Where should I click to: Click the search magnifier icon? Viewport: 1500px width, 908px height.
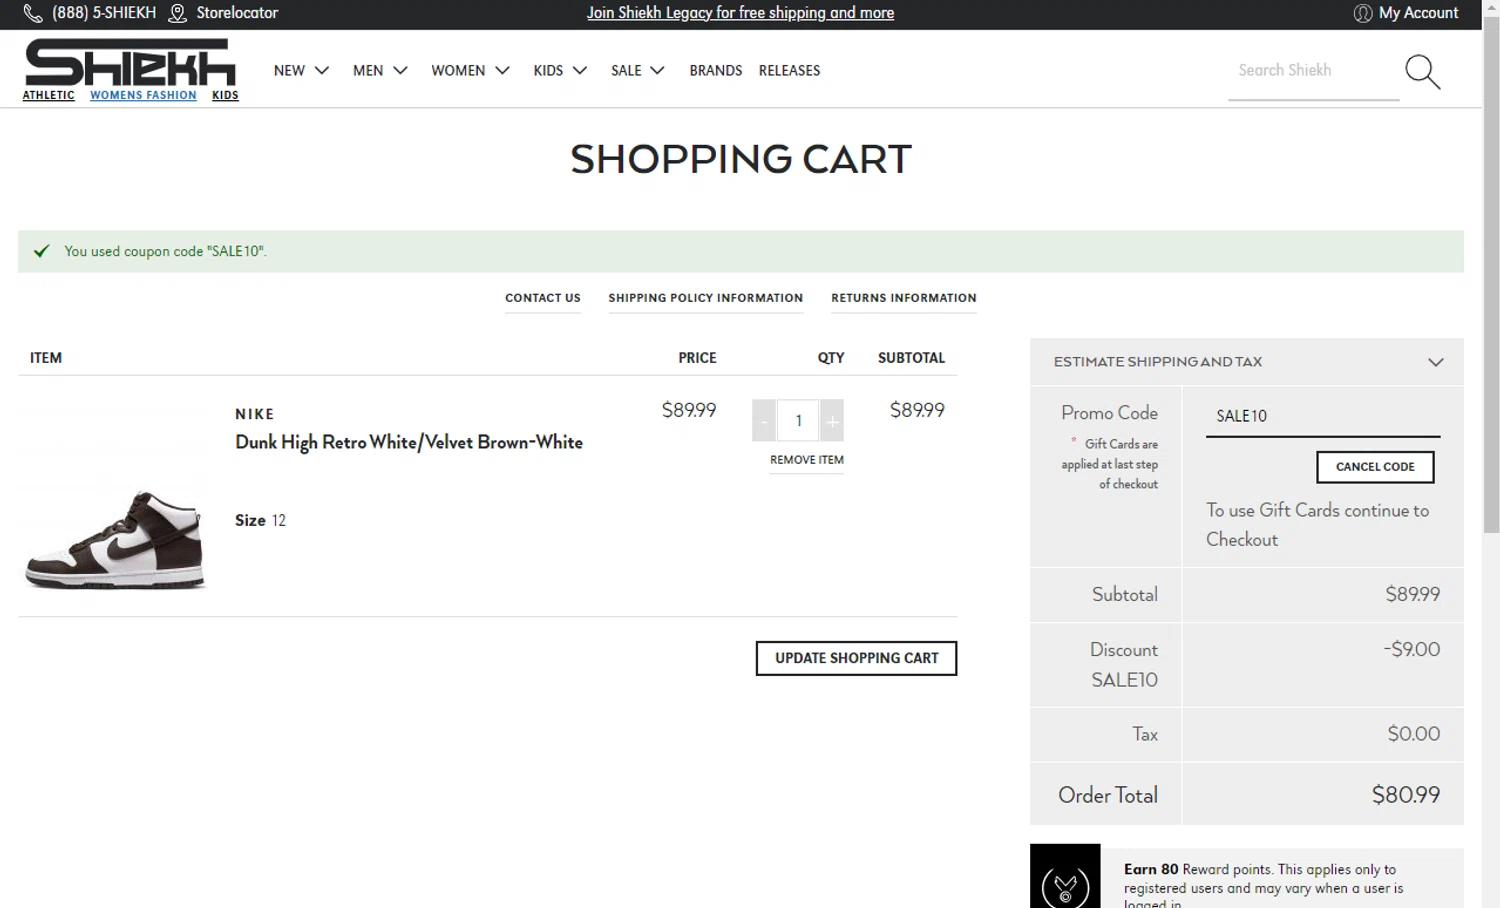pos(1422,72)
